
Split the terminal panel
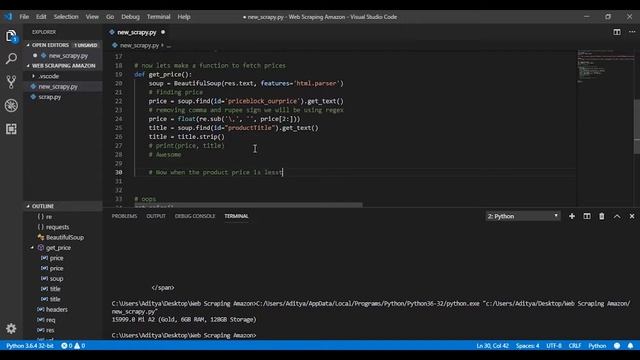click(587, 216)
